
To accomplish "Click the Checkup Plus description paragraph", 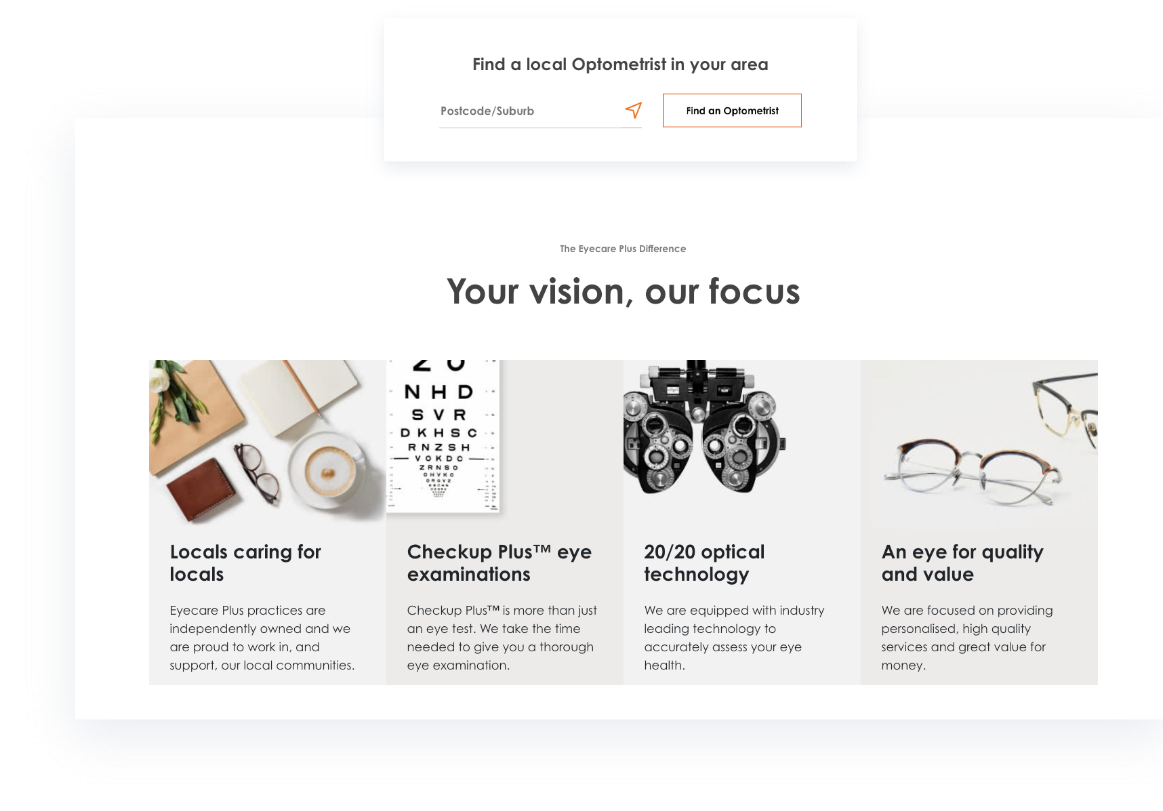I will point(502,637).
